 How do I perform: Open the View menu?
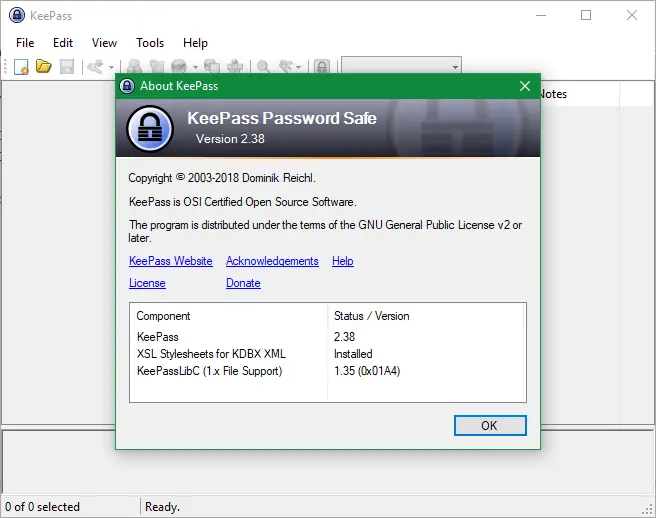104,43
